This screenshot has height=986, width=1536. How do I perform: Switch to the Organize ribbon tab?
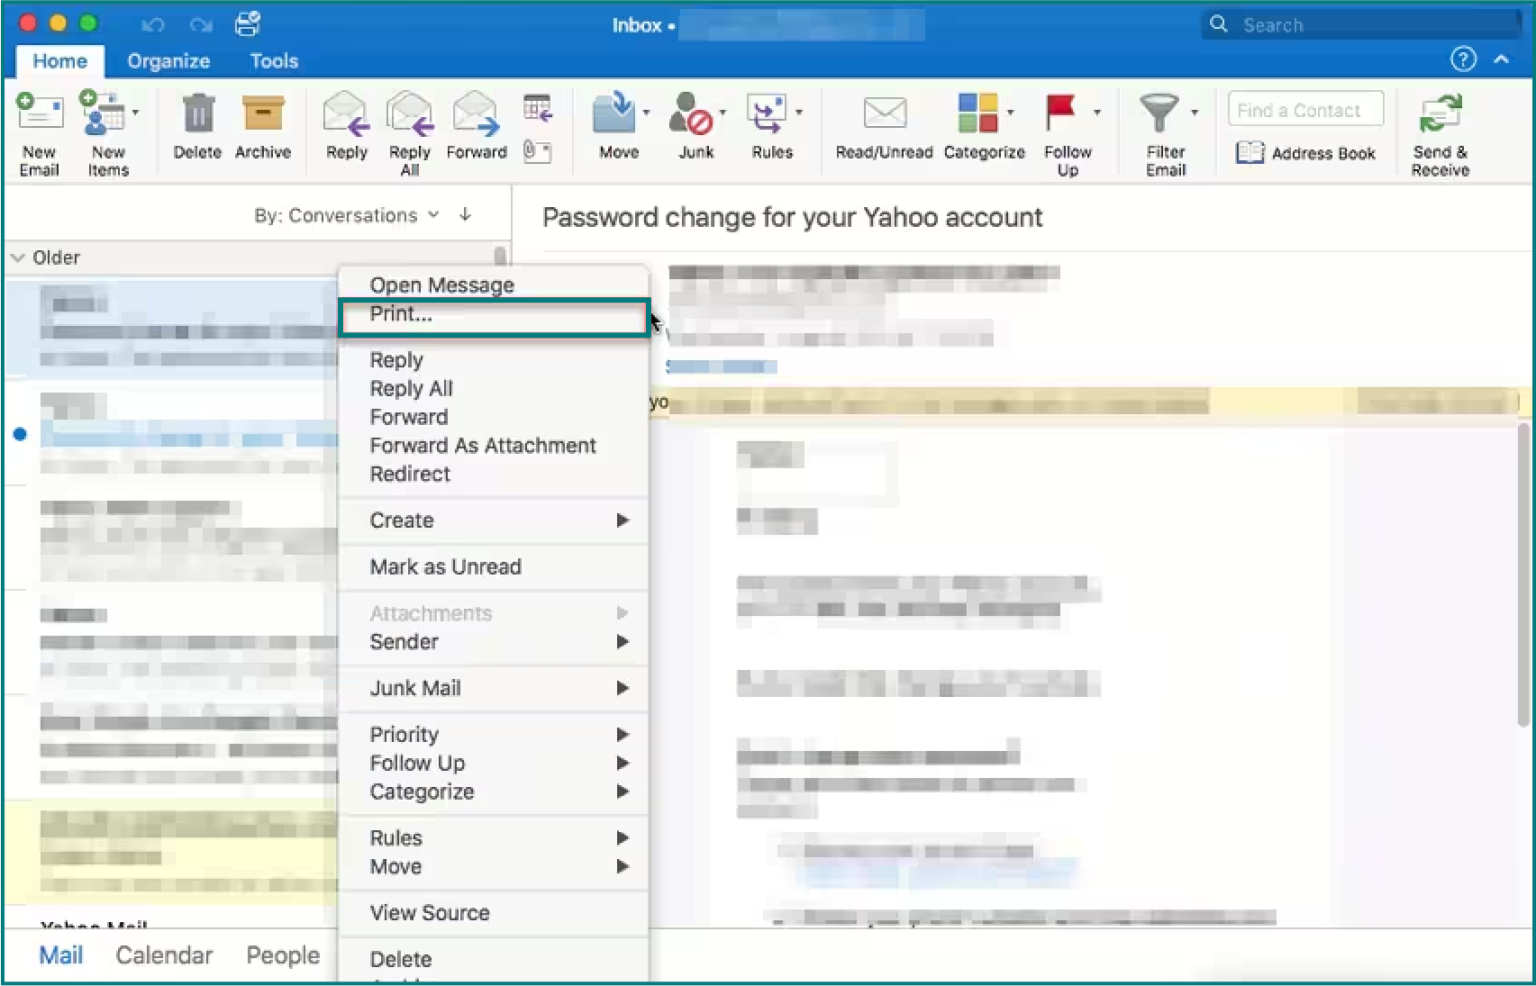(x=167, y=61)
